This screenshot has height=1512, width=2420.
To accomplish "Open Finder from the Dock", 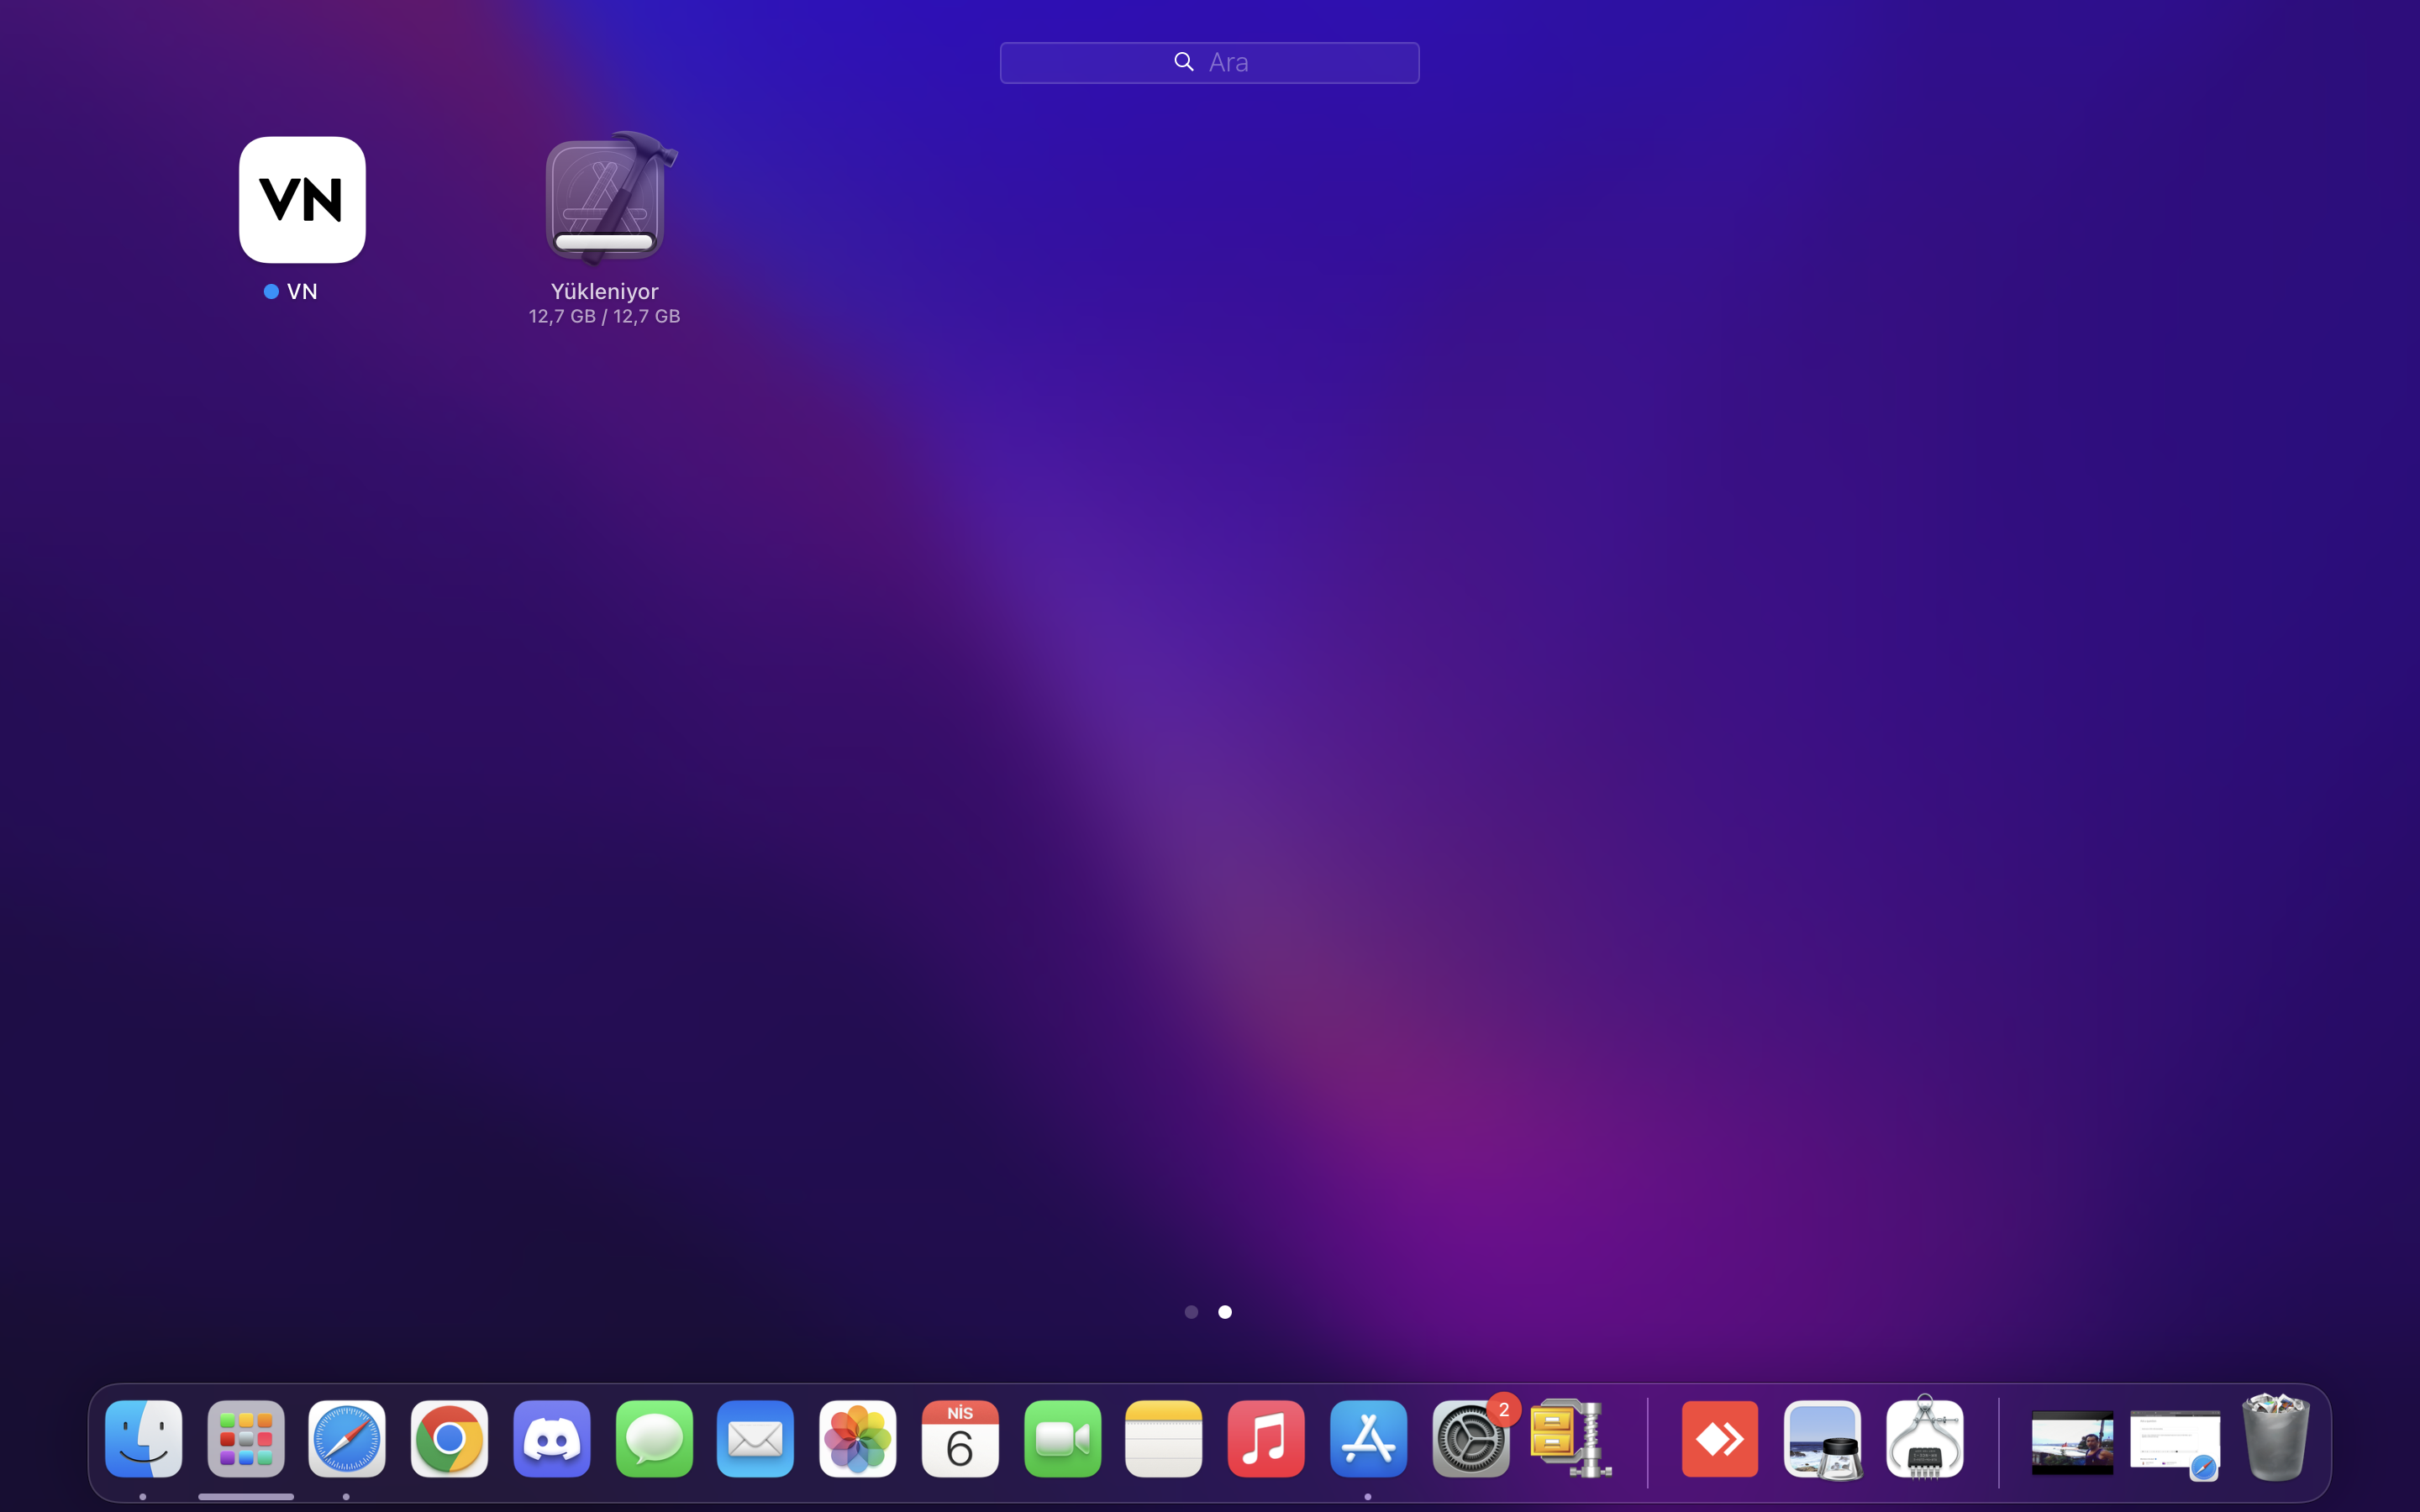I will (x=143, y=1439).
